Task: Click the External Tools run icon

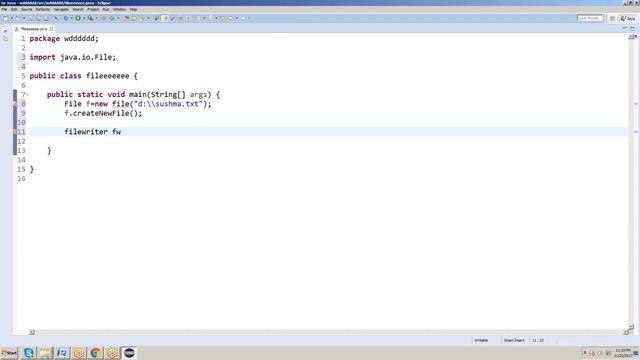Action: [91, 18]
